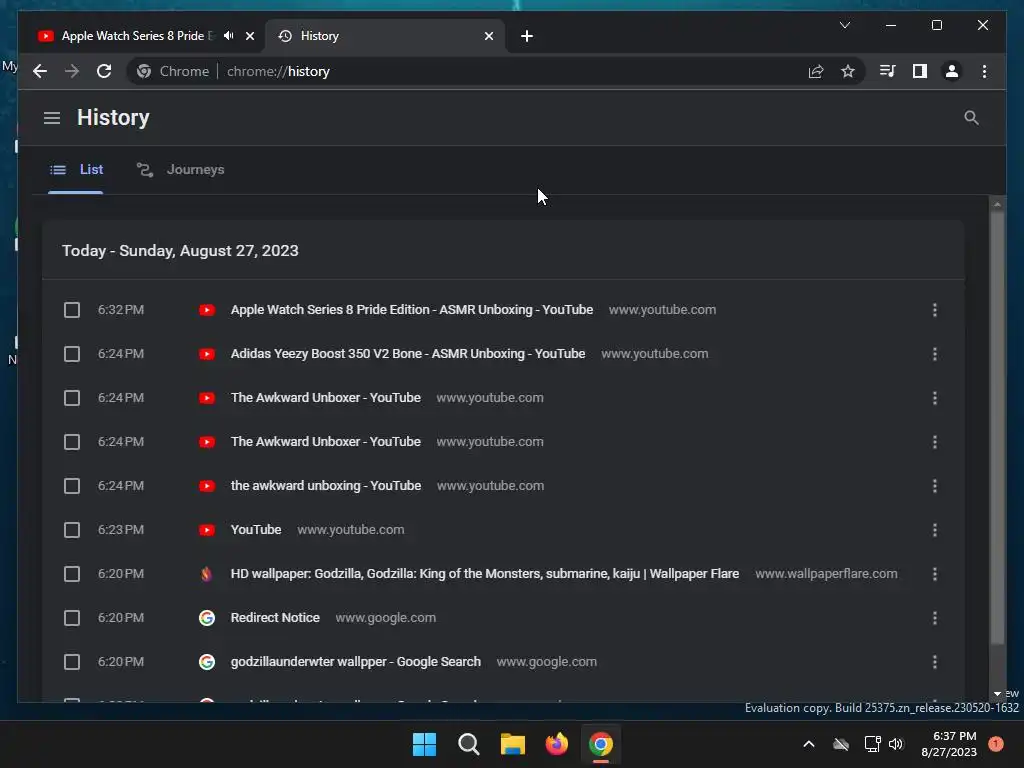Screen dimensions: 1024x768
Task: Open File Explorer from the taskbar
Action: (x=513, y=744)
